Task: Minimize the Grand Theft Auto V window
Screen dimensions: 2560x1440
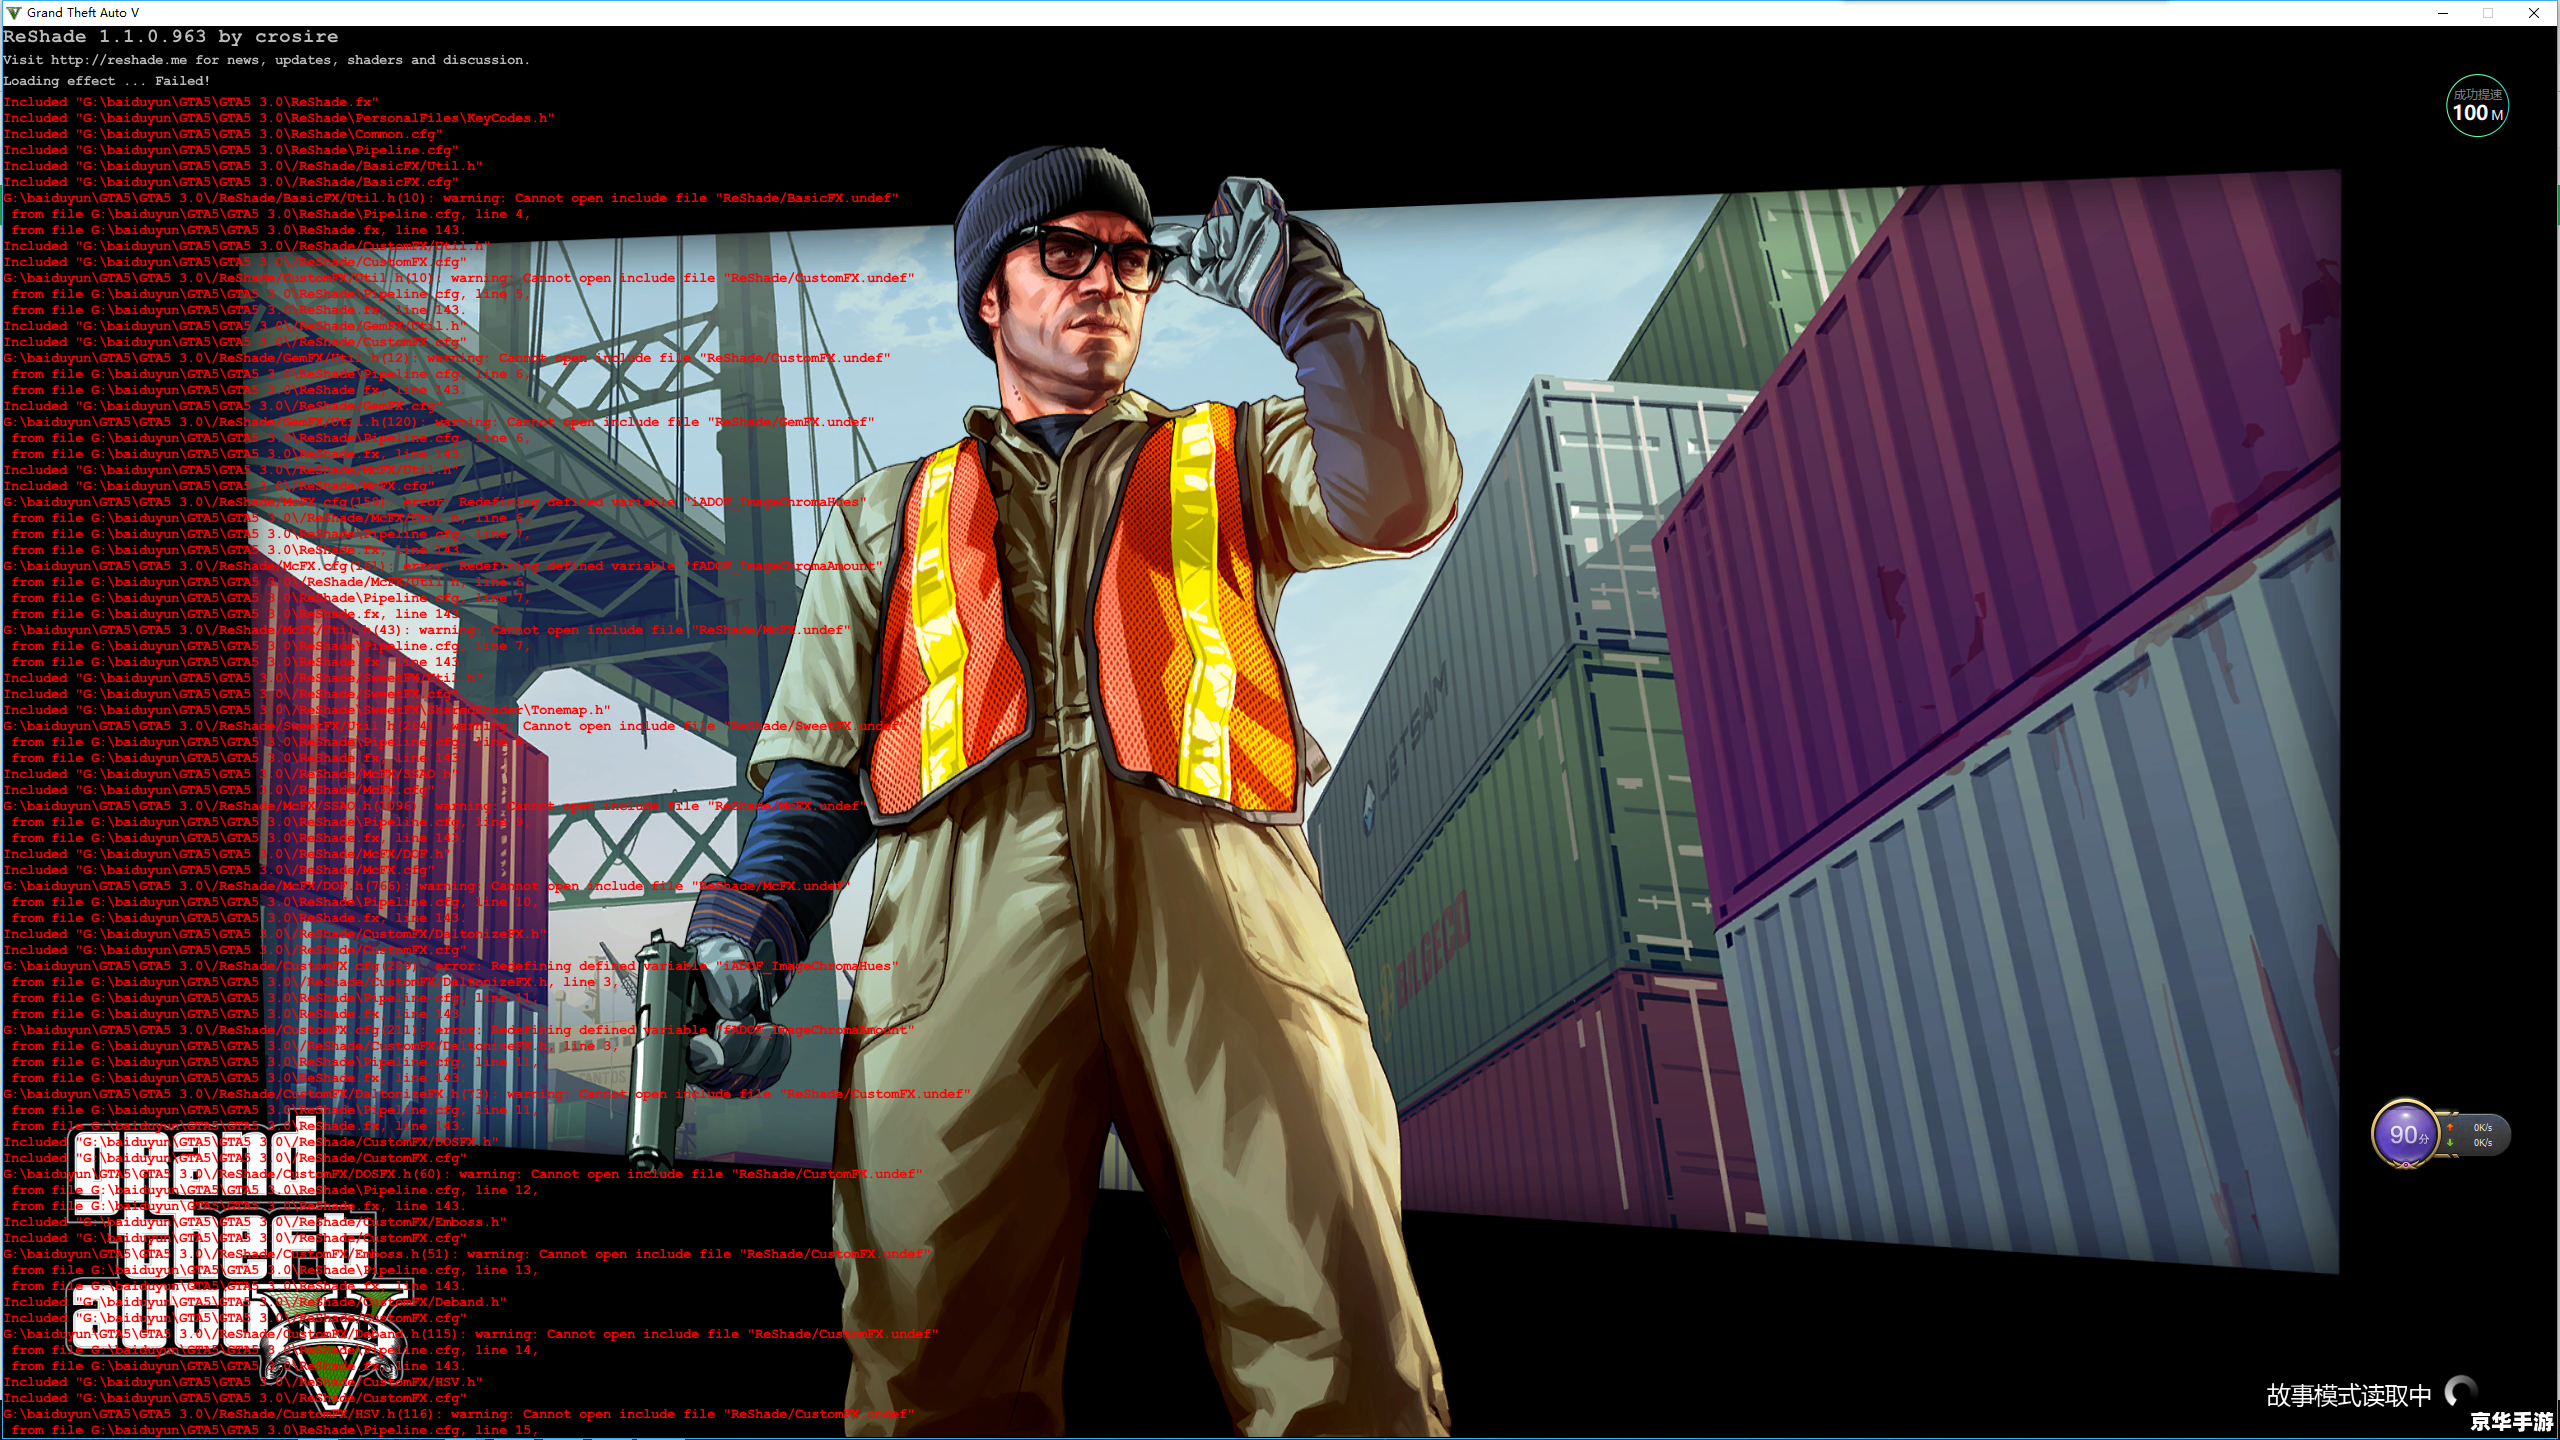Action: click(x=2443, y=13)
